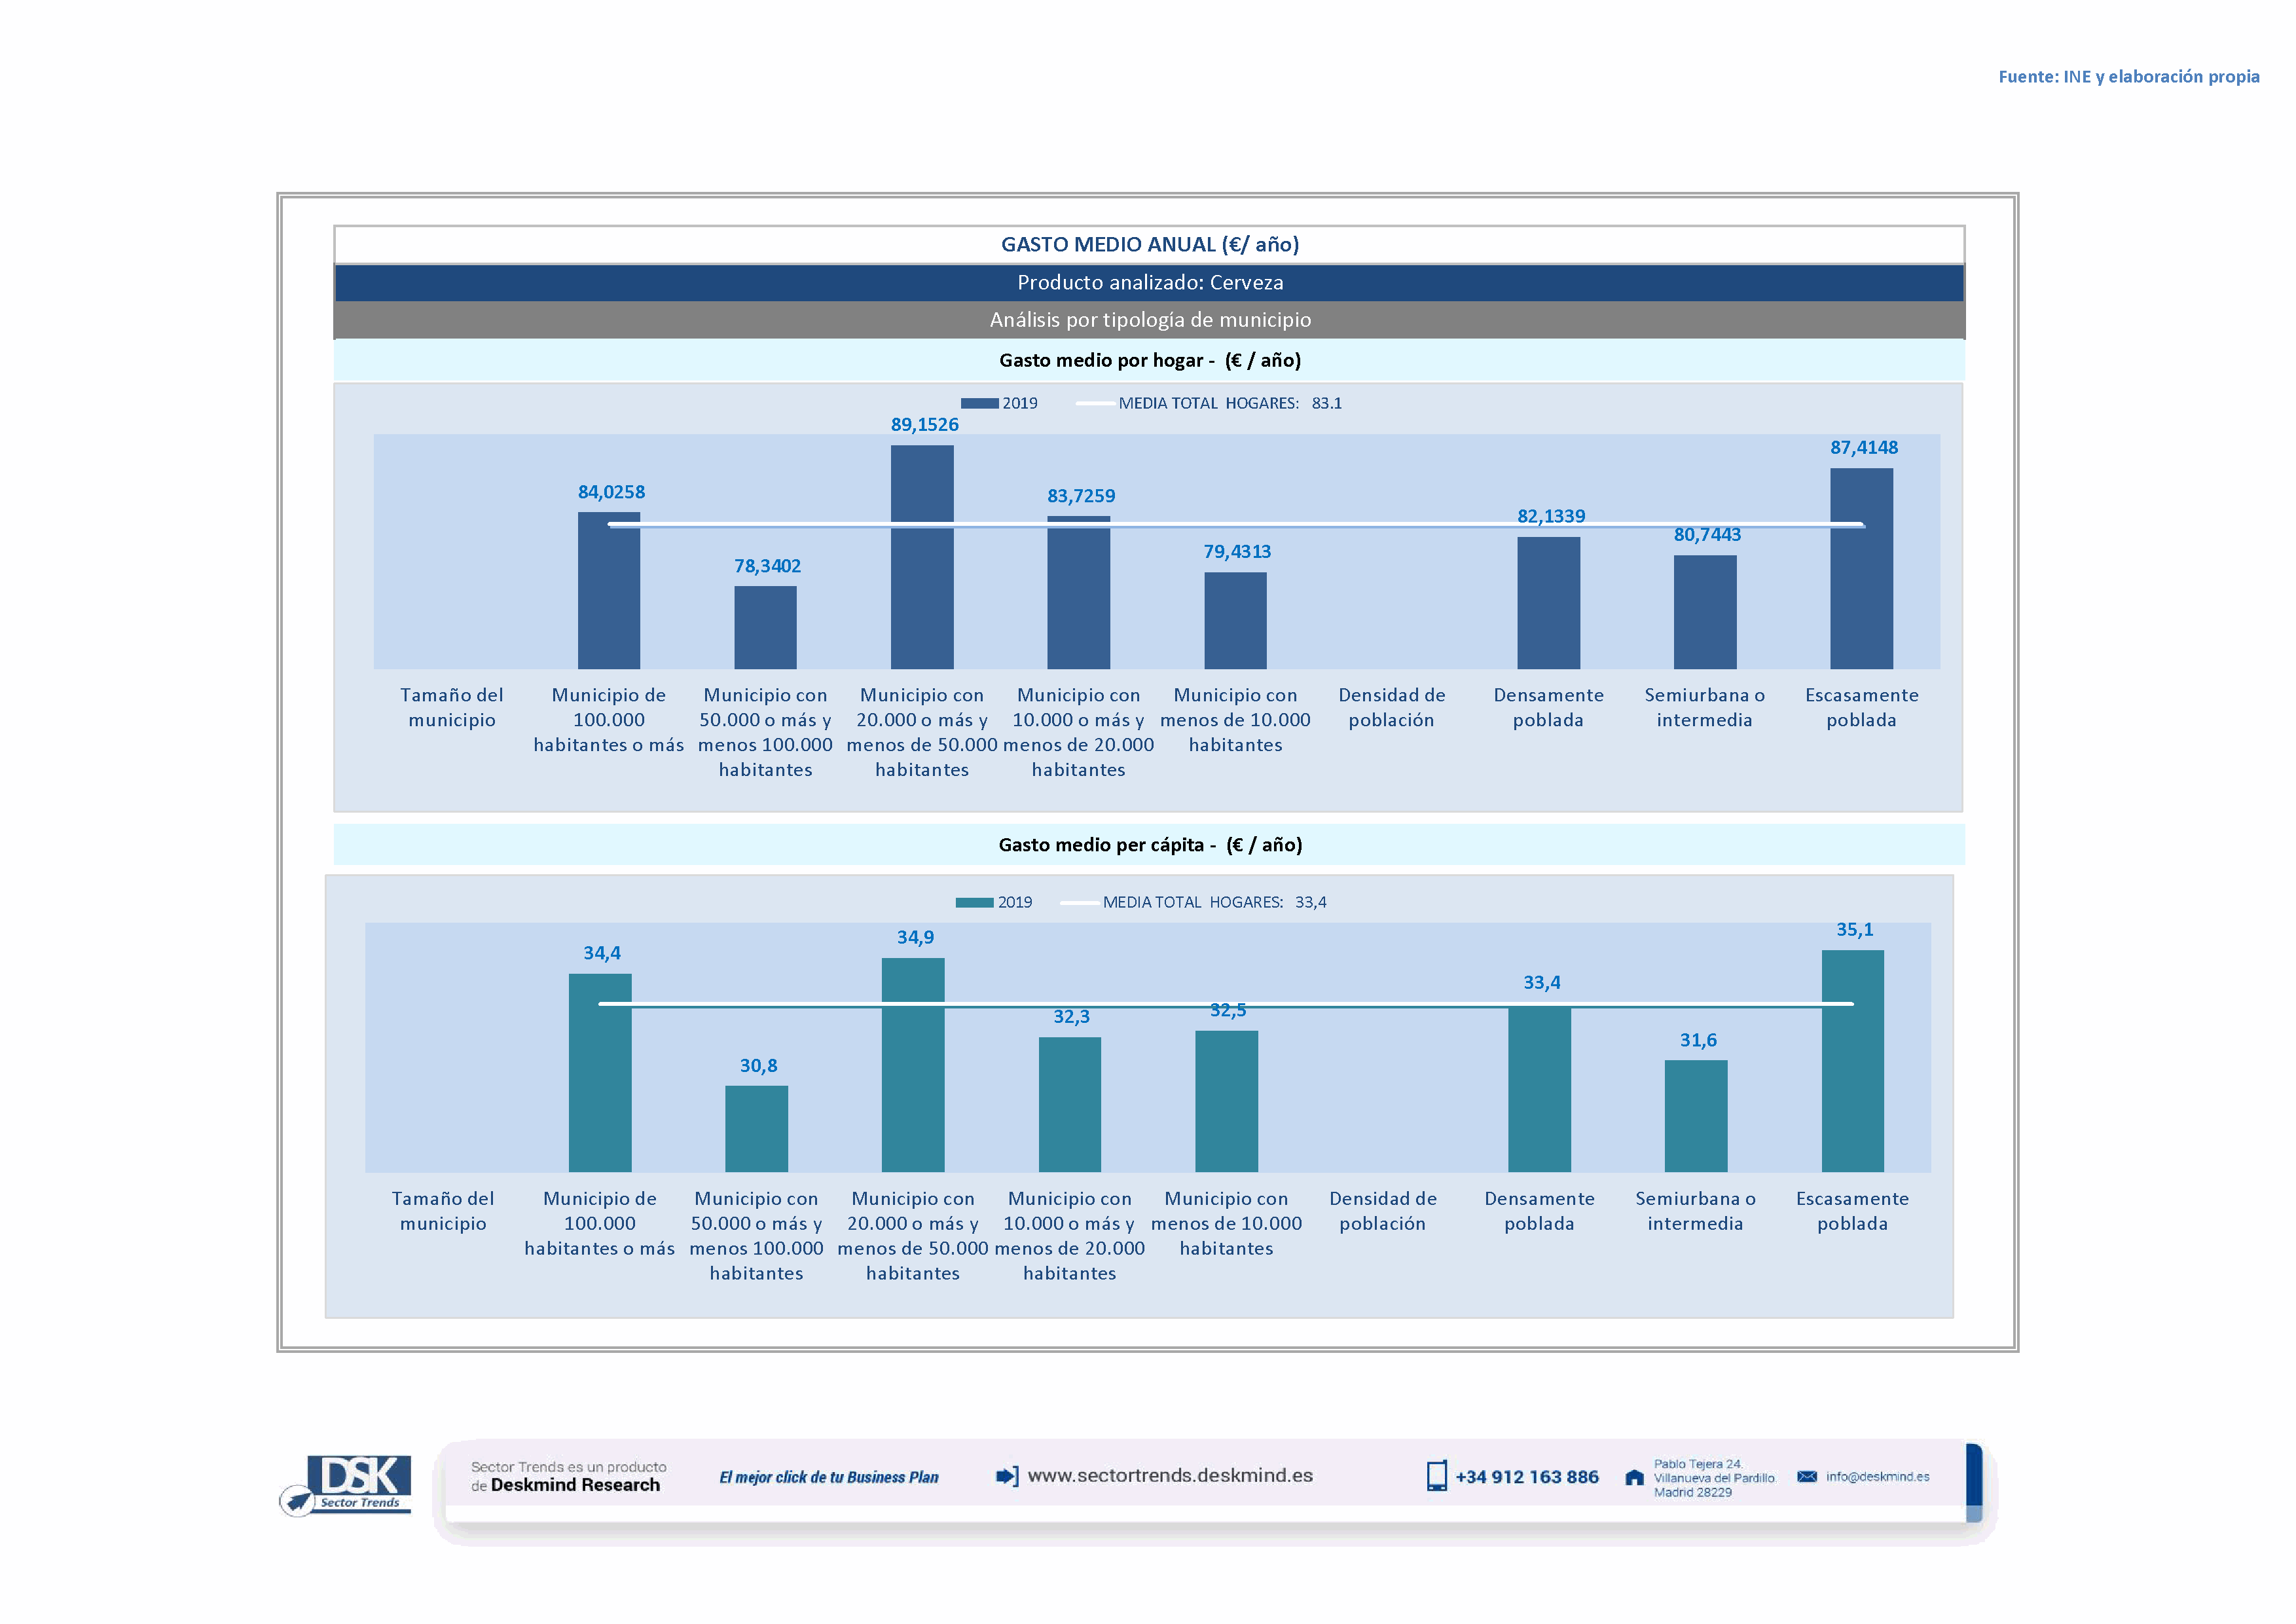Click the 'Producto analizado: Cerveza' header bar
This screenshot has height=1624, width=2296.
[1149, 282]
